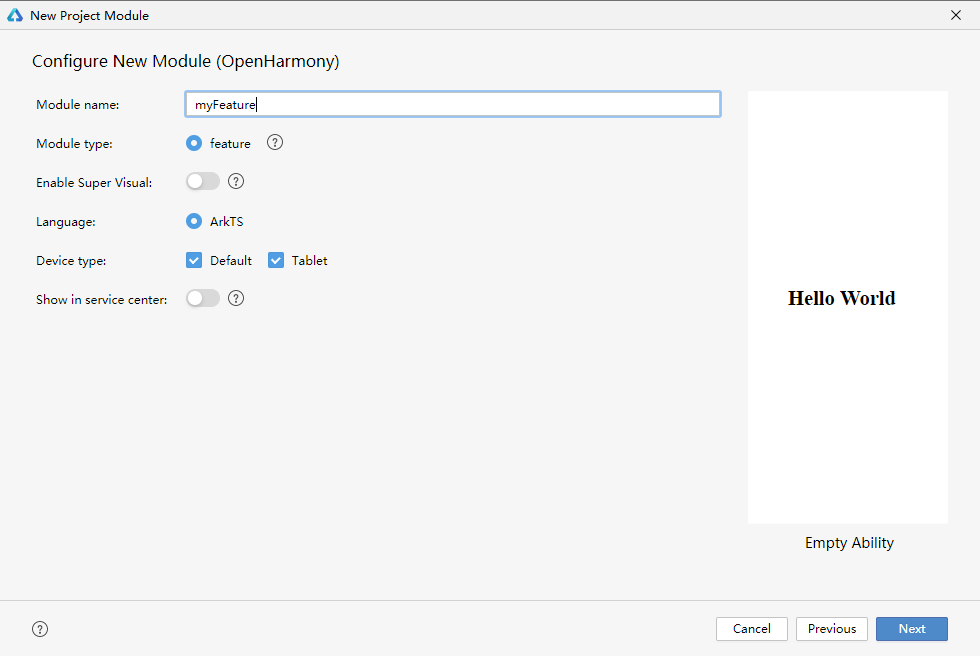
Task: Select the feature module type radio button
Action: (x=194, y=144)
